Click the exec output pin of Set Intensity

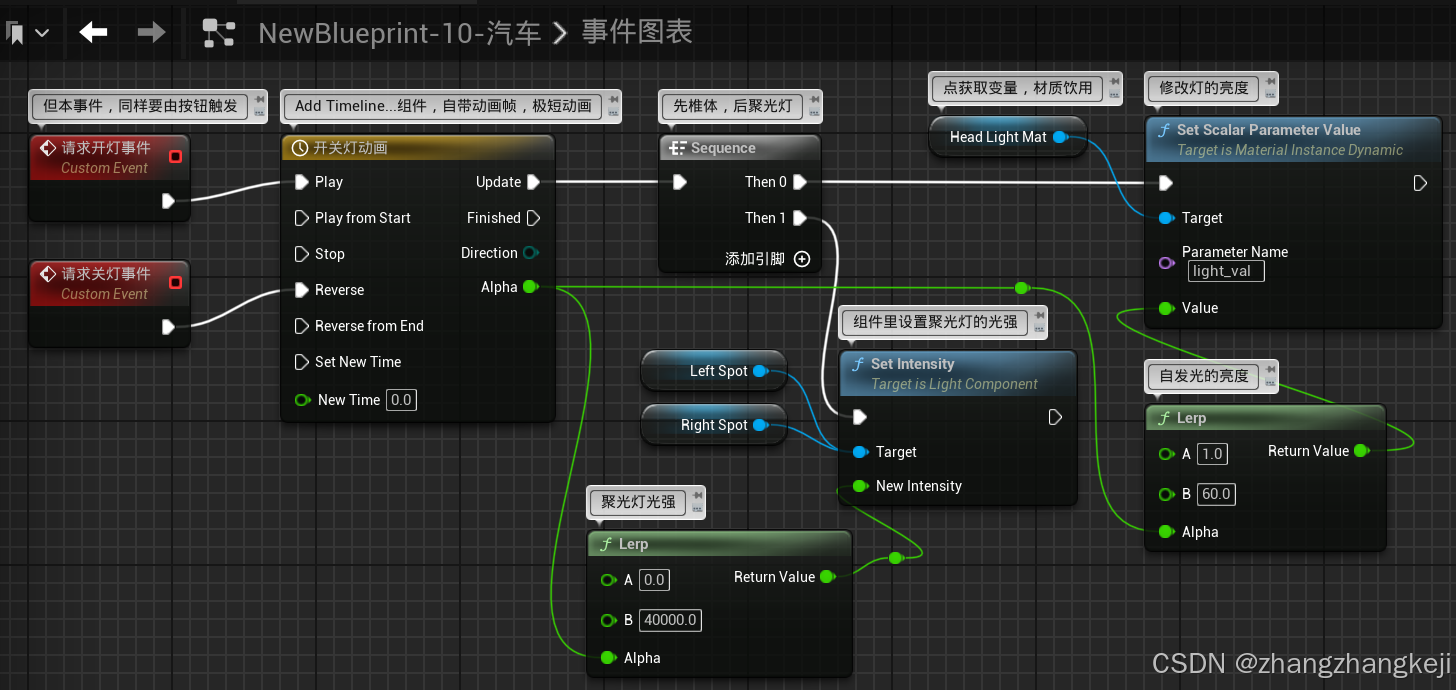tap(1055, 417)
